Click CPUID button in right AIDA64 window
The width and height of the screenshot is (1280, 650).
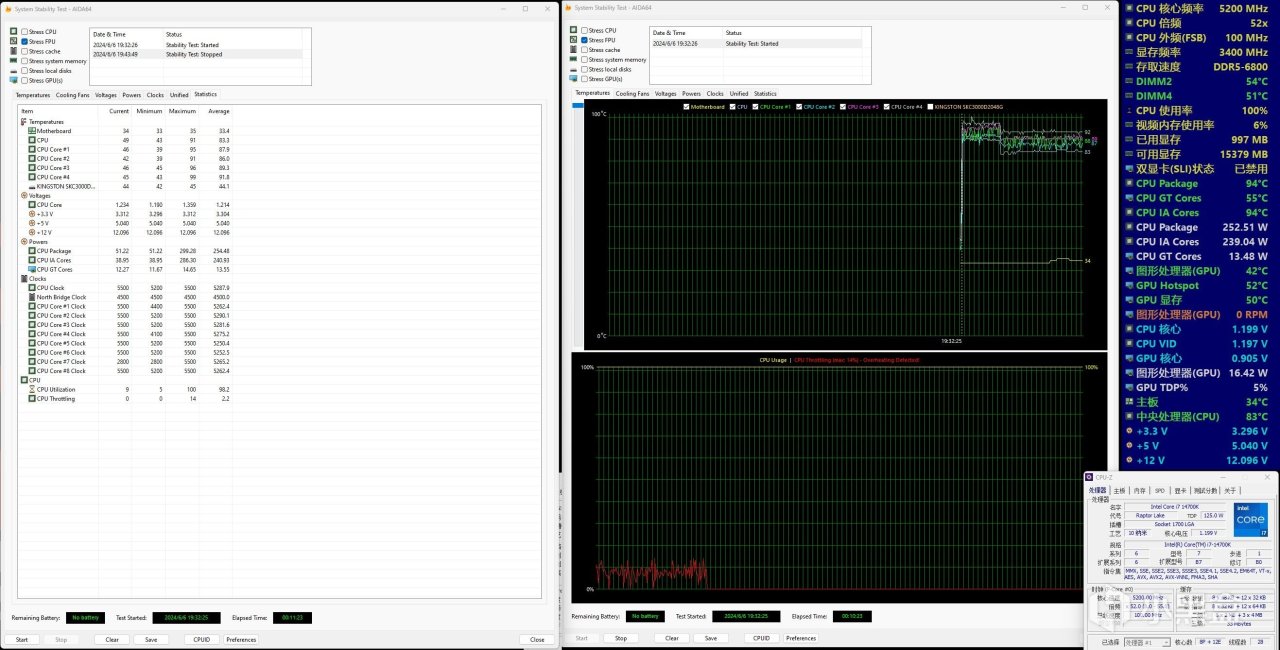click(761, 638)
